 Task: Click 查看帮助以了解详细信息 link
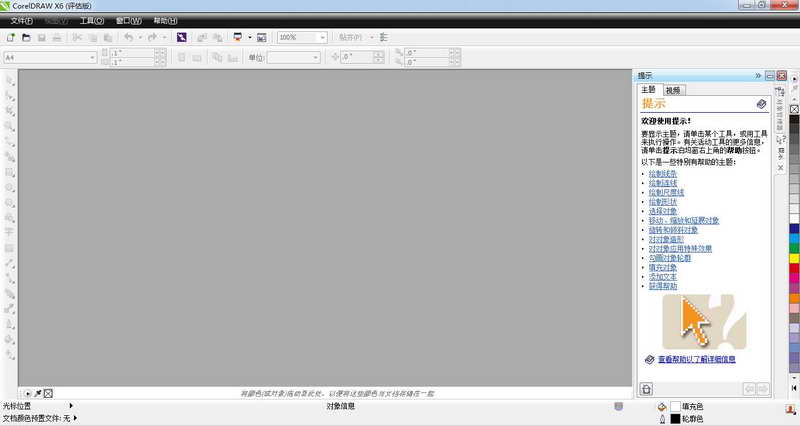[x=696, y=359]
